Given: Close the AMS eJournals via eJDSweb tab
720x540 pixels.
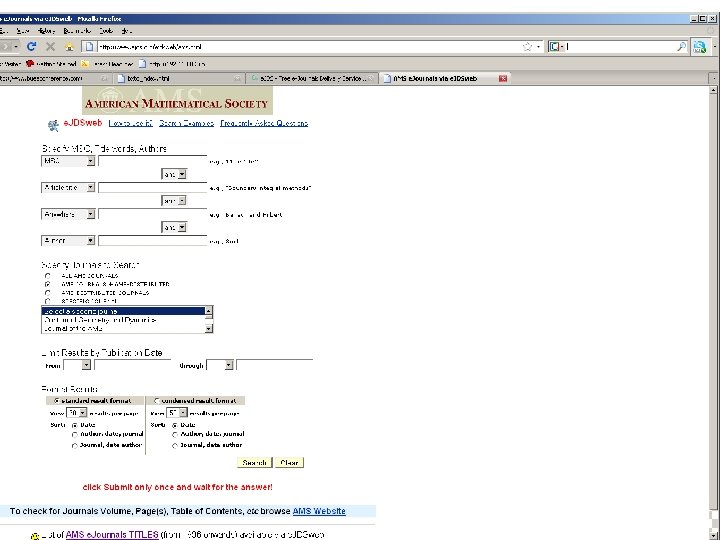Looking at the screenshot, I should [503, 79].
